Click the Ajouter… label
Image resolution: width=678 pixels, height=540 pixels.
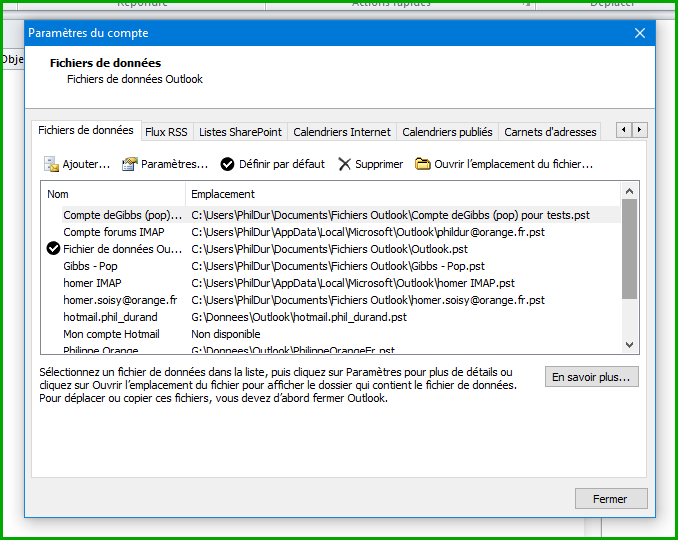point(86,164)
